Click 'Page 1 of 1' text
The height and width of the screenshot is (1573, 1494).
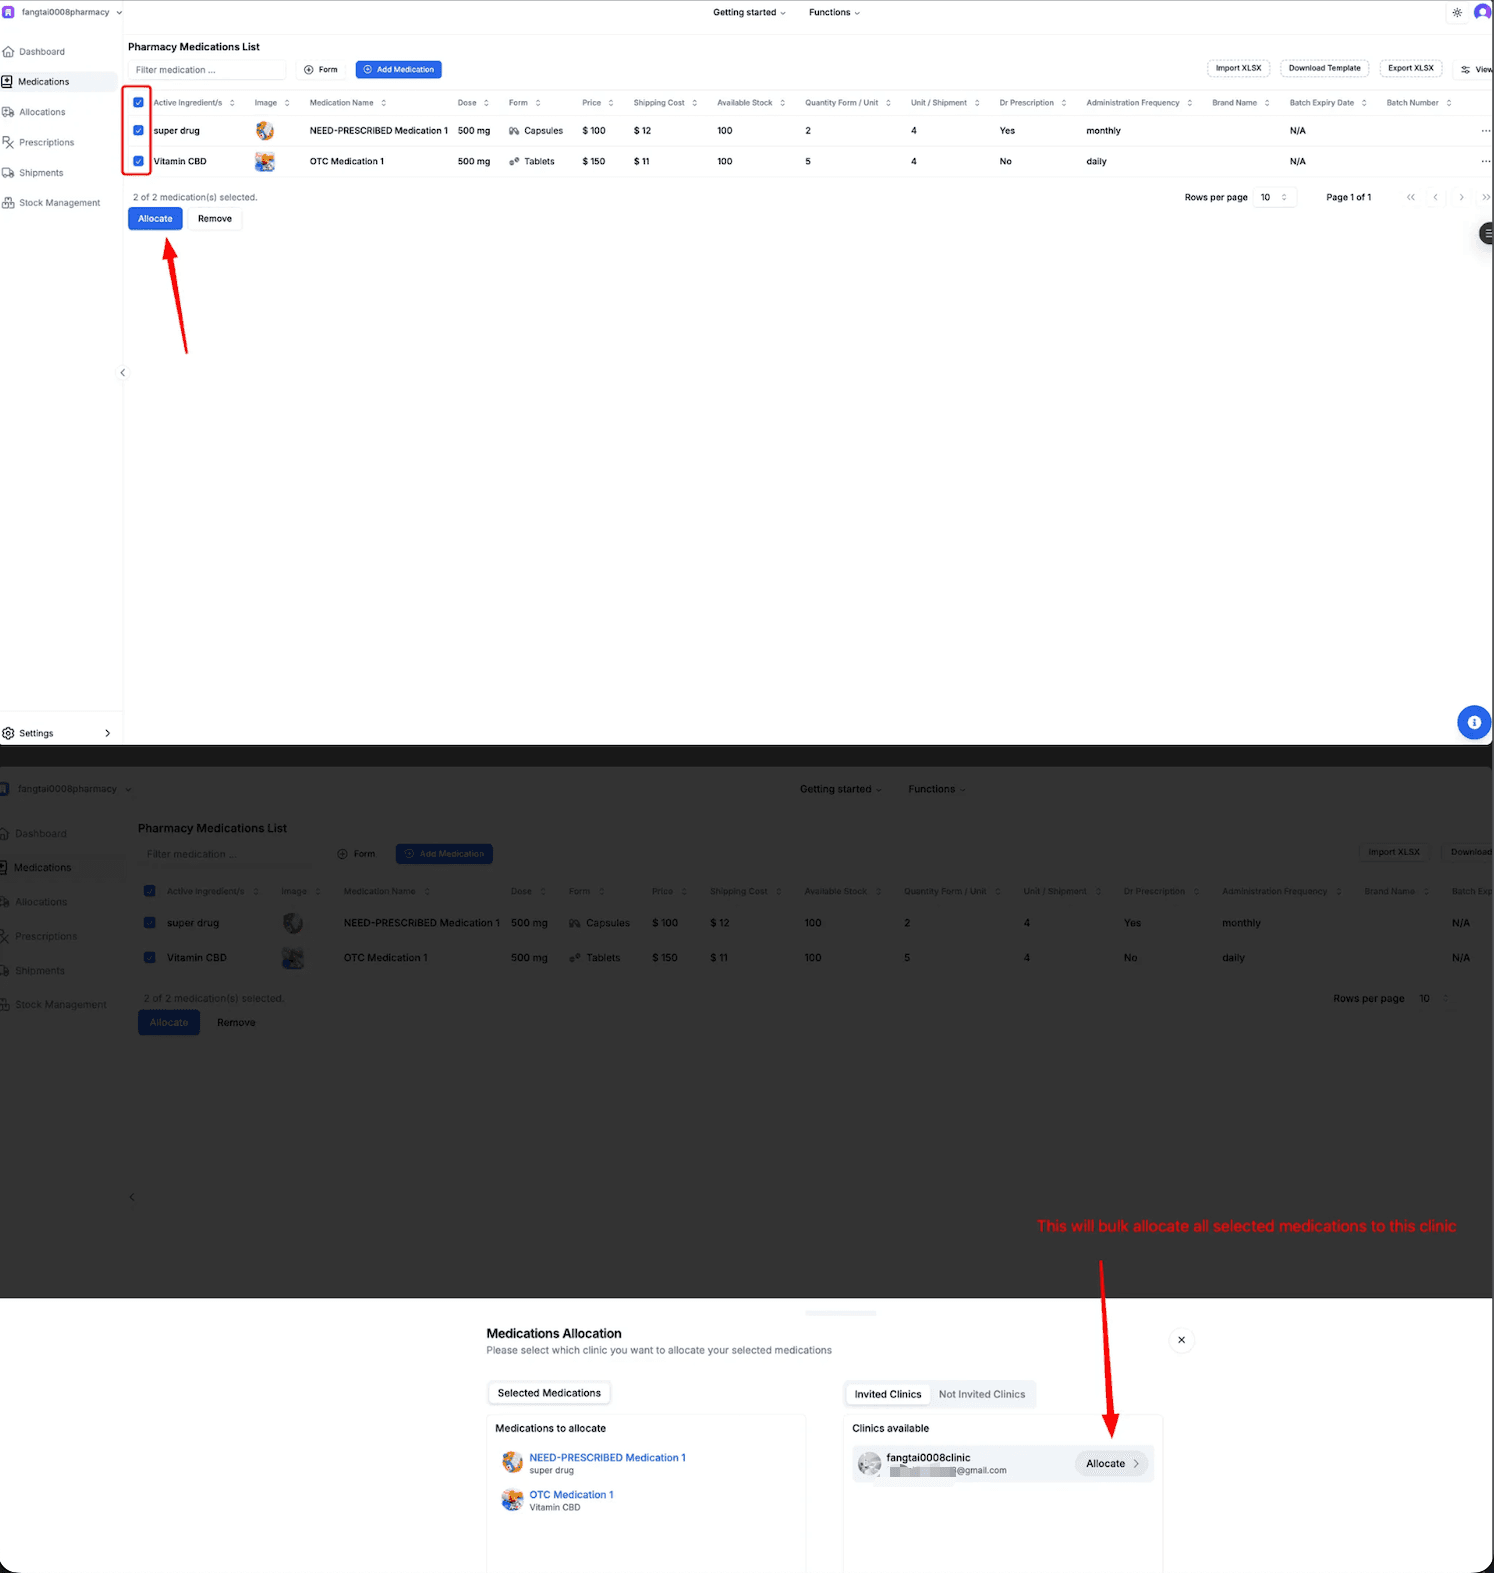(1348, 197)
